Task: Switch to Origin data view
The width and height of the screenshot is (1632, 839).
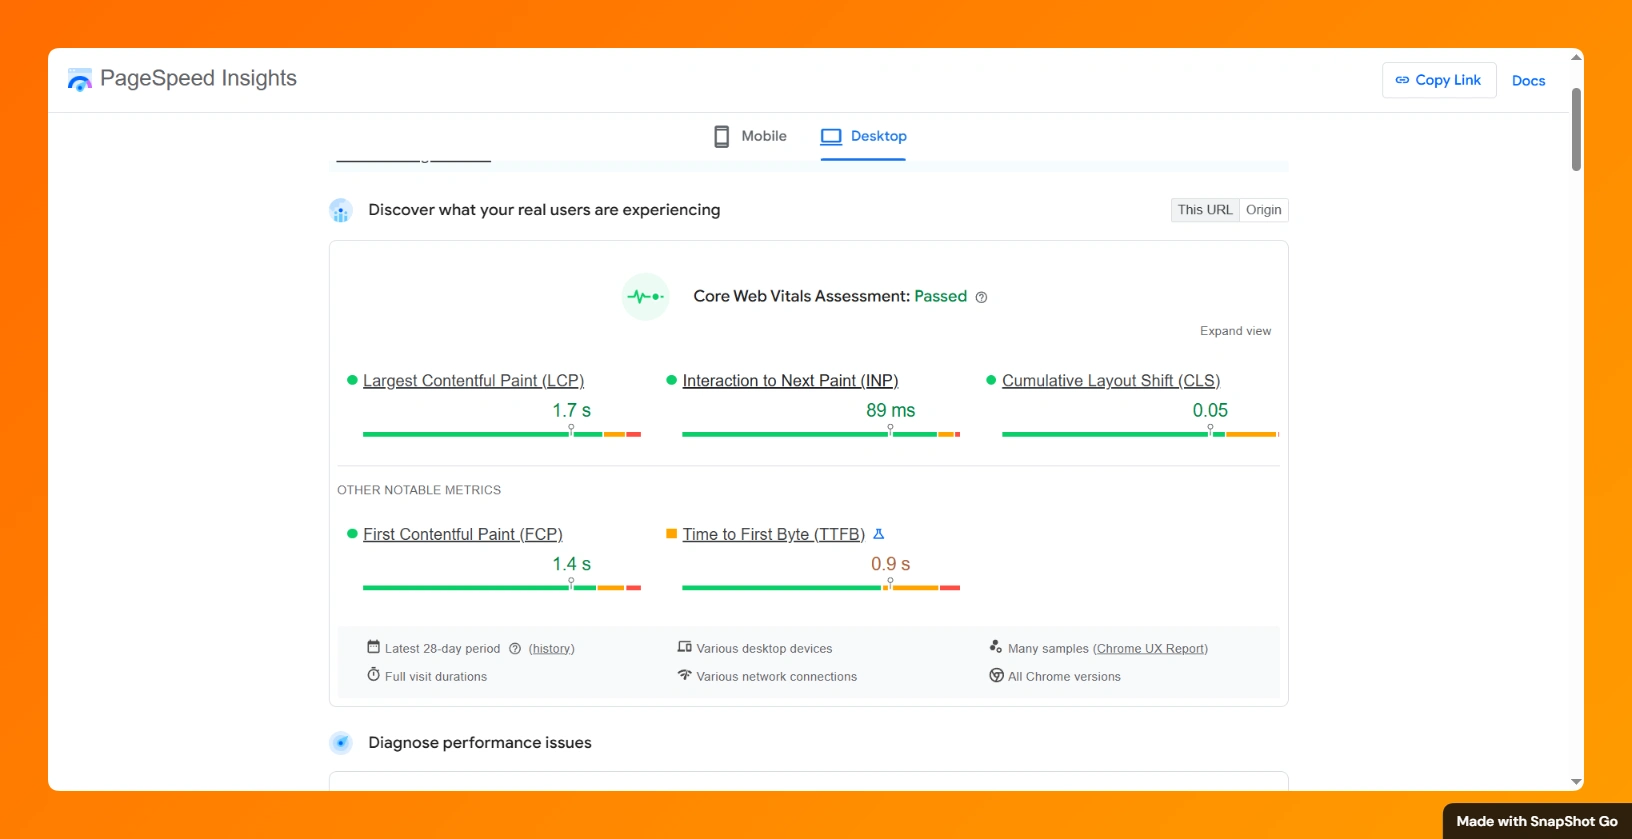Action: pyautogui.click(x=1263, y=210)
